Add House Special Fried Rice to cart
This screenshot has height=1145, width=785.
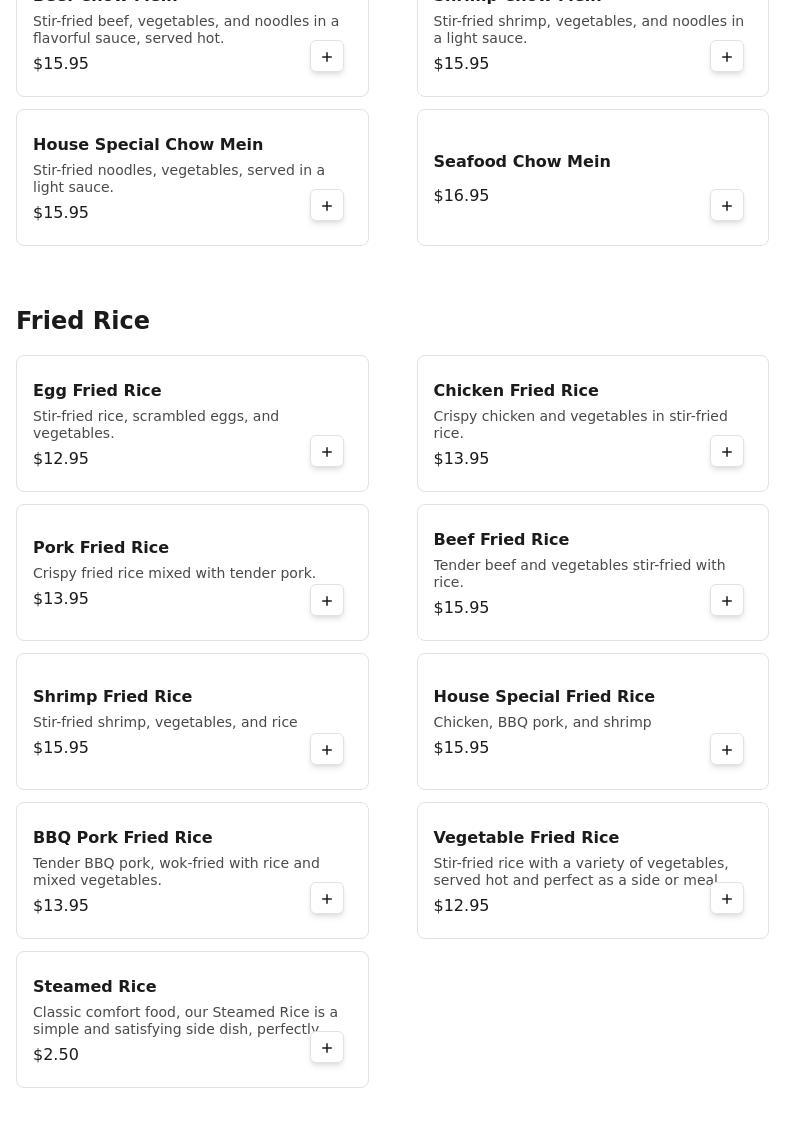[x=727, y=750]
